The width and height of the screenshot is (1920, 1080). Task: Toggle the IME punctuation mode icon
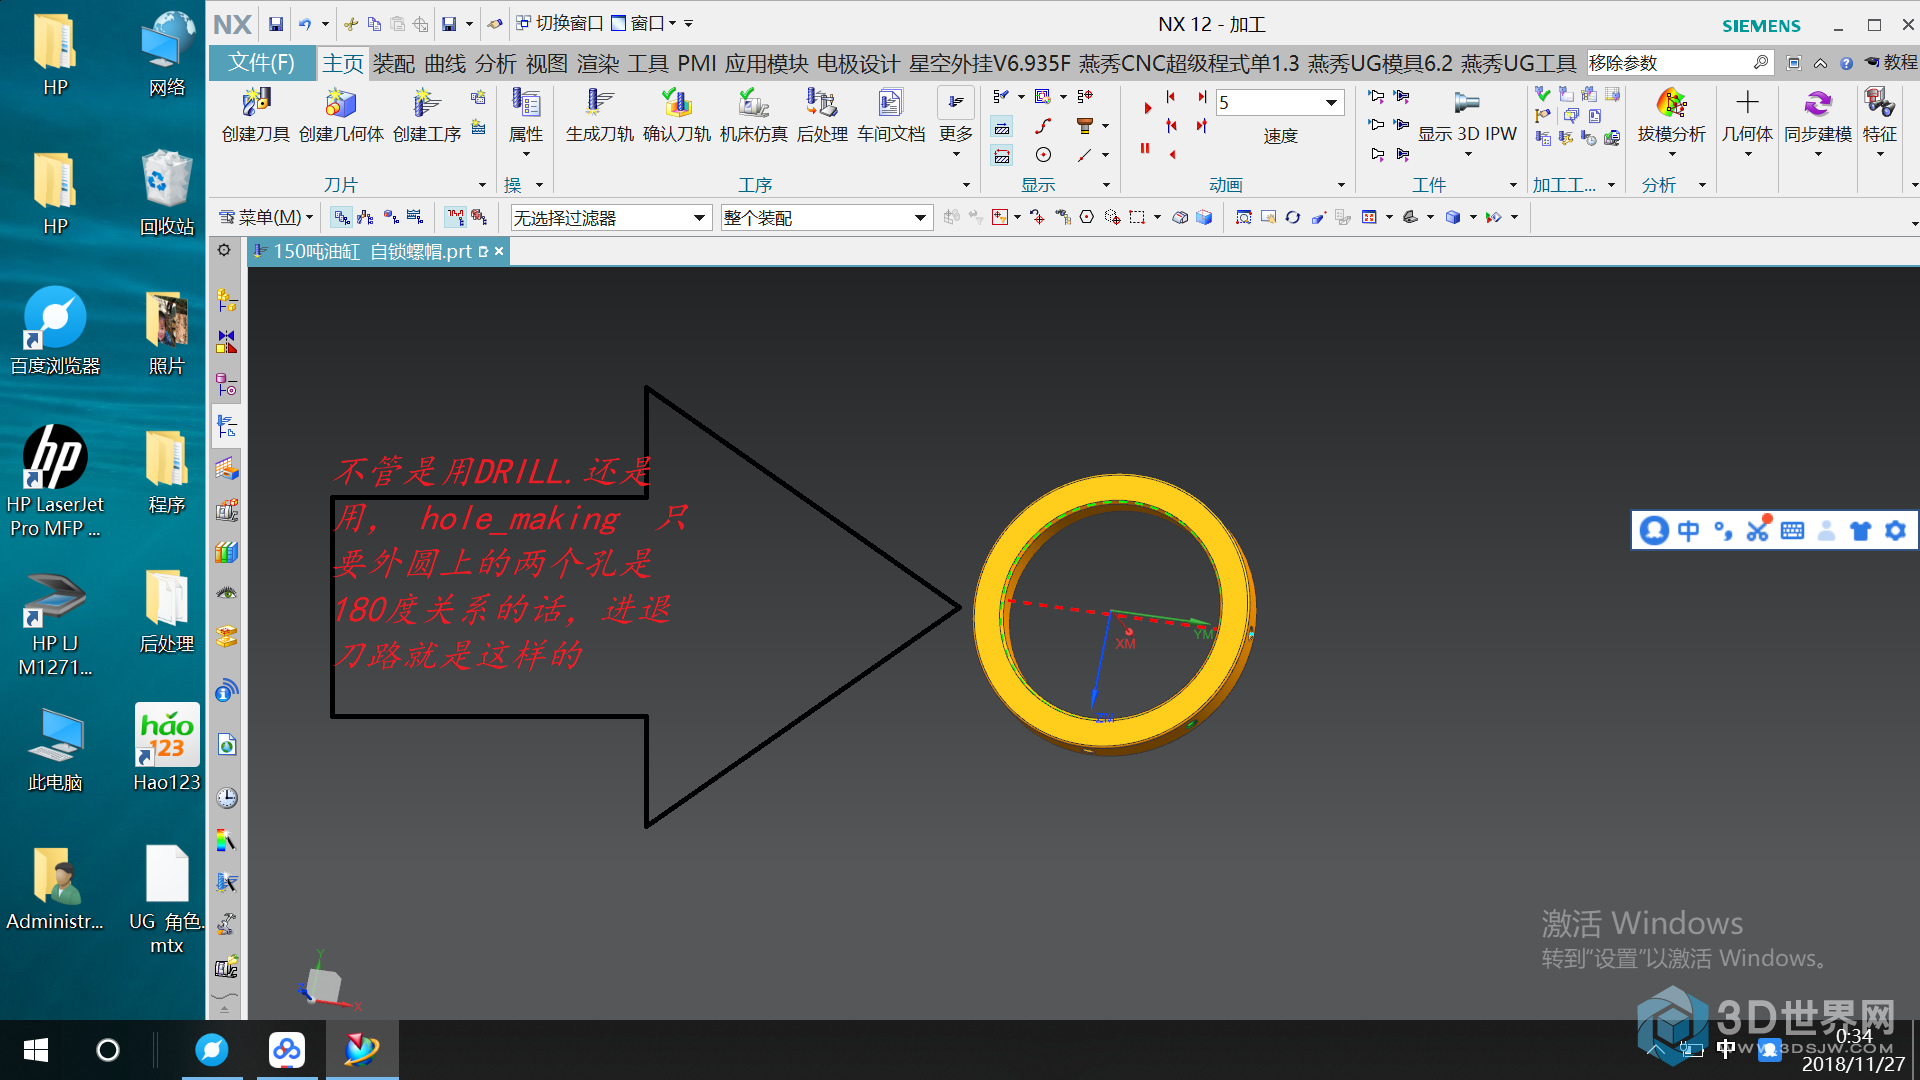pyautogui.click(x=1722, y=530)
